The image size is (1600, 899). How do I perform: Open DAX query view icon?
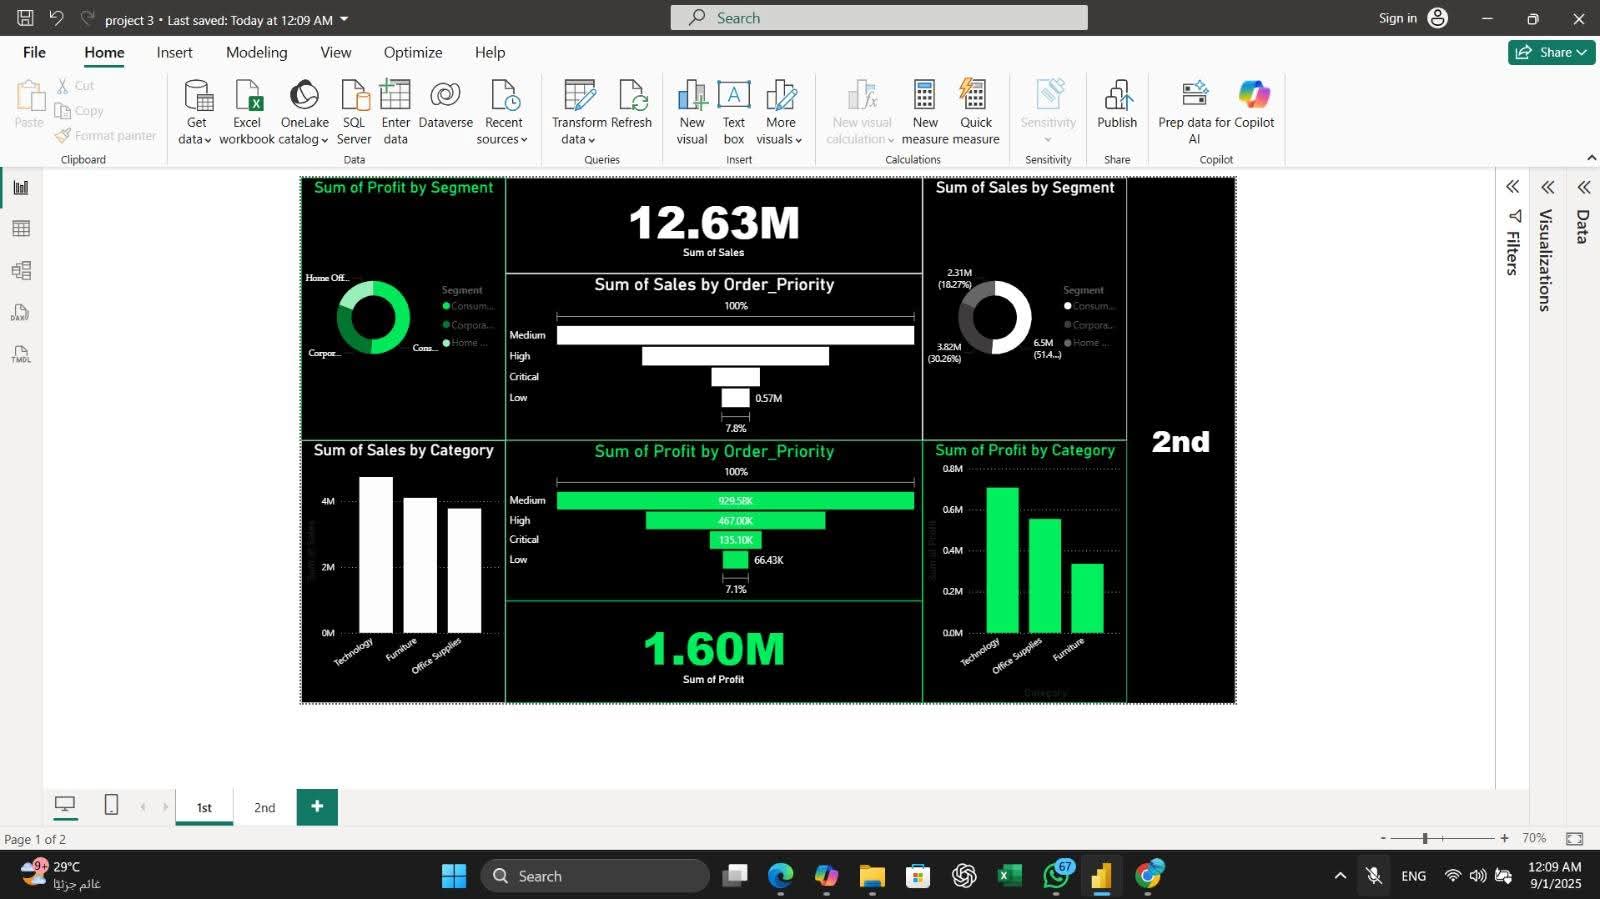[21, 313]
